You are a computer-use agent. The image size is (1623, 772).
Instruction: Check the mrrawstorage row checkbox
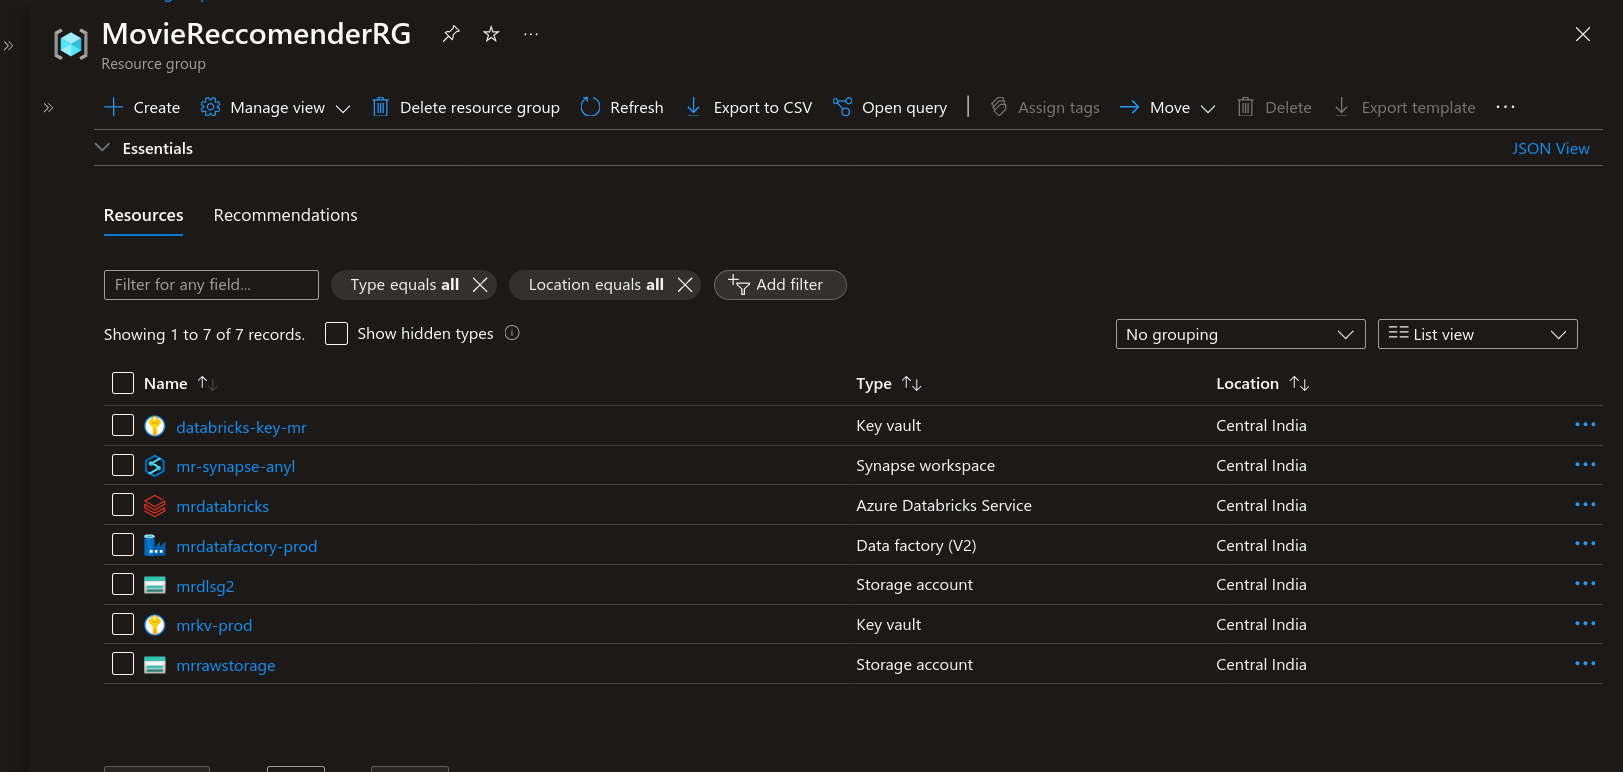tap(123, 664)
